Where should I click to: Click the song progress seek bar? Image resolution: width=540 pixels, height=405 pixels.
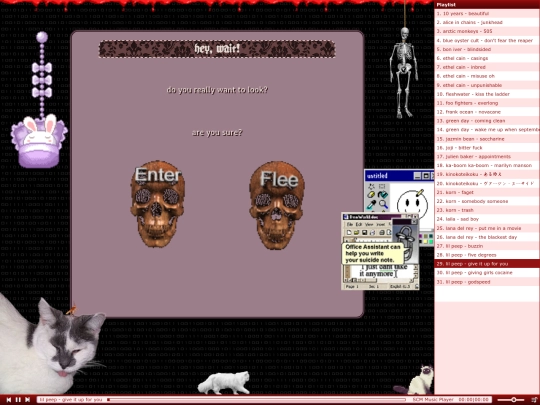click(x=256, y=399)
